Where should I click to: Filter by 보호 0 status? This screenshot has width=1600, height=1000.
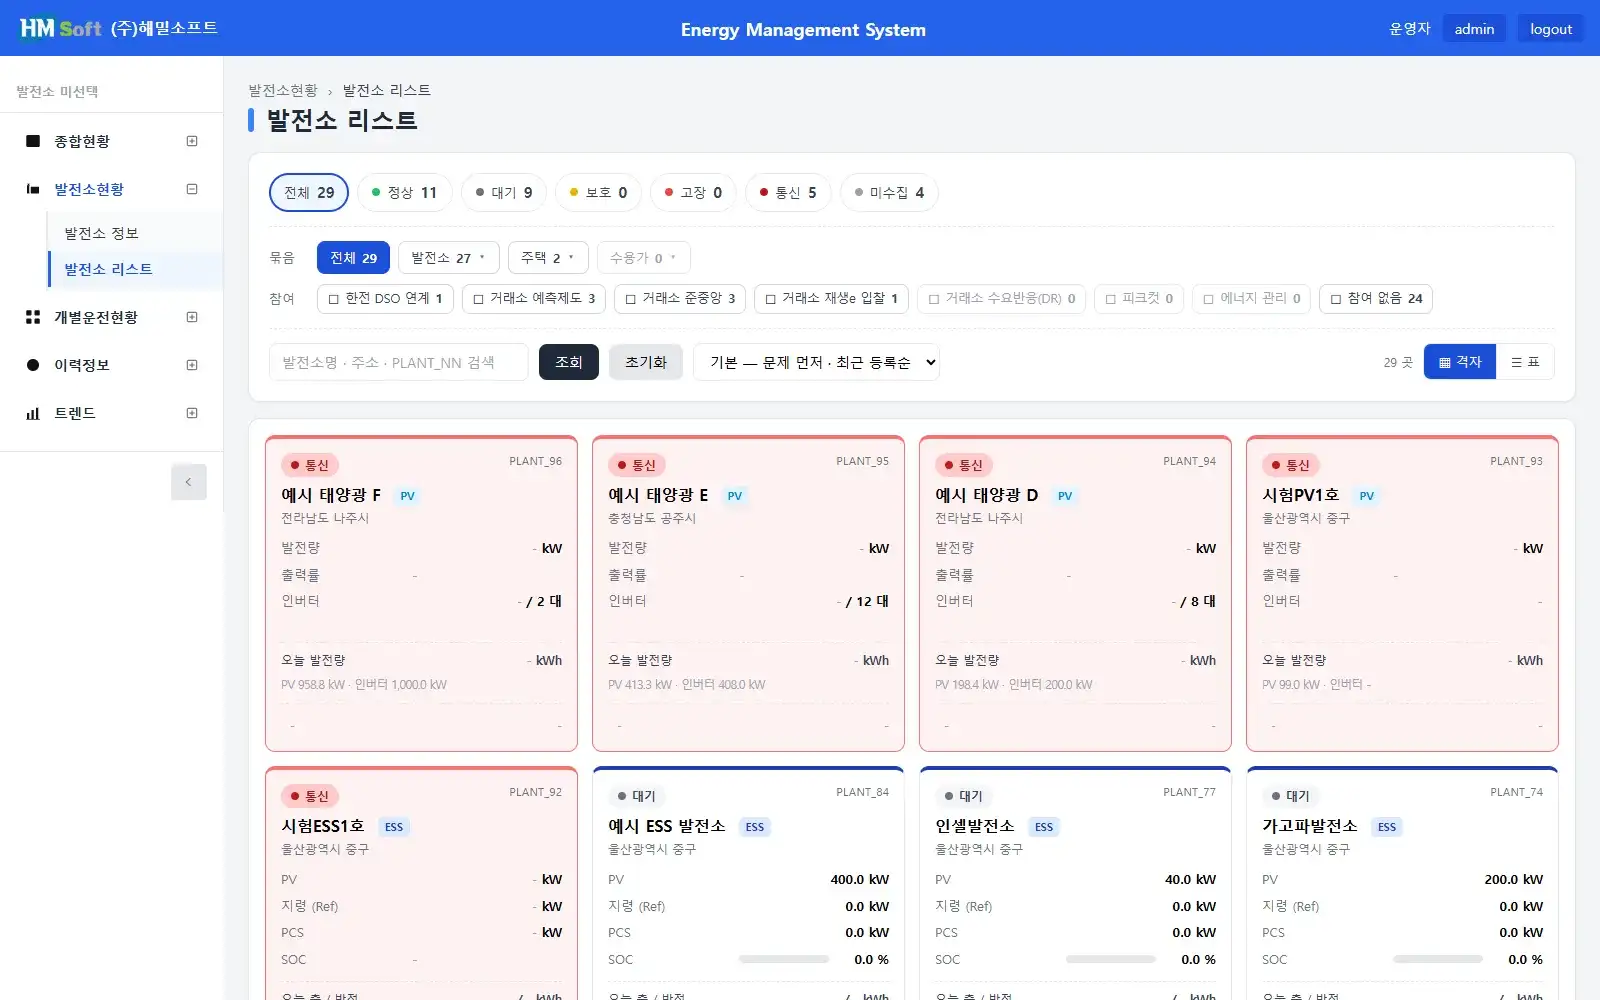pyautogui.click(x=598, y=193)
